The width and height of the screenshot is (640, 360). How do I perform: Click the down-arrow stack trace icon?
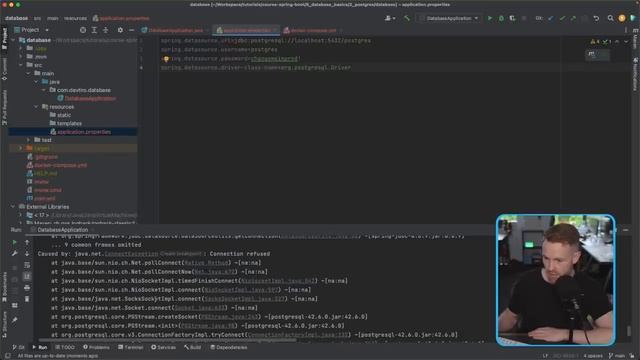point(27,253)
